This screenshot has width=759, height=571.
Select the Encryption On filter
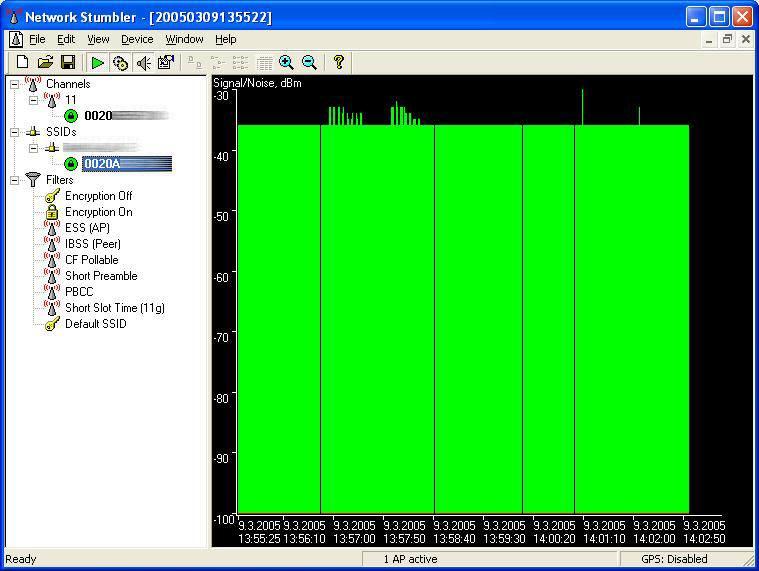[99, 211]
